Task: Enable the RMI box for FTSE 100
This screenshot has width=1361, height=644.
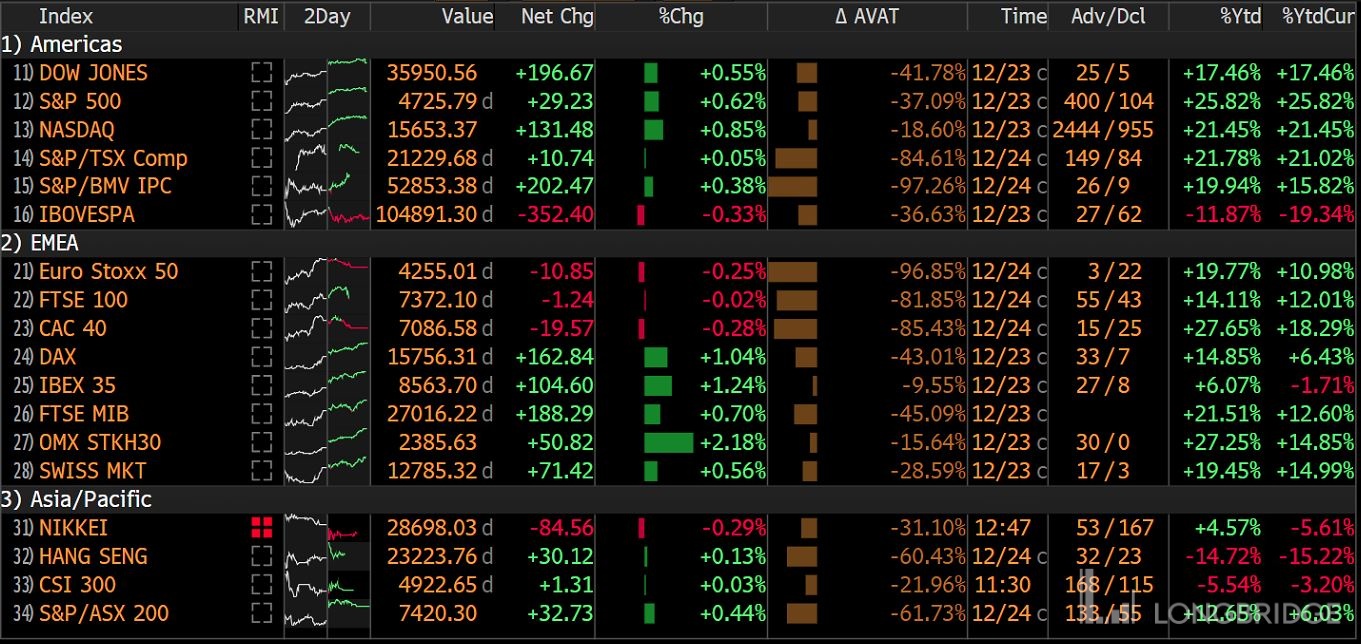Action: 261,300
